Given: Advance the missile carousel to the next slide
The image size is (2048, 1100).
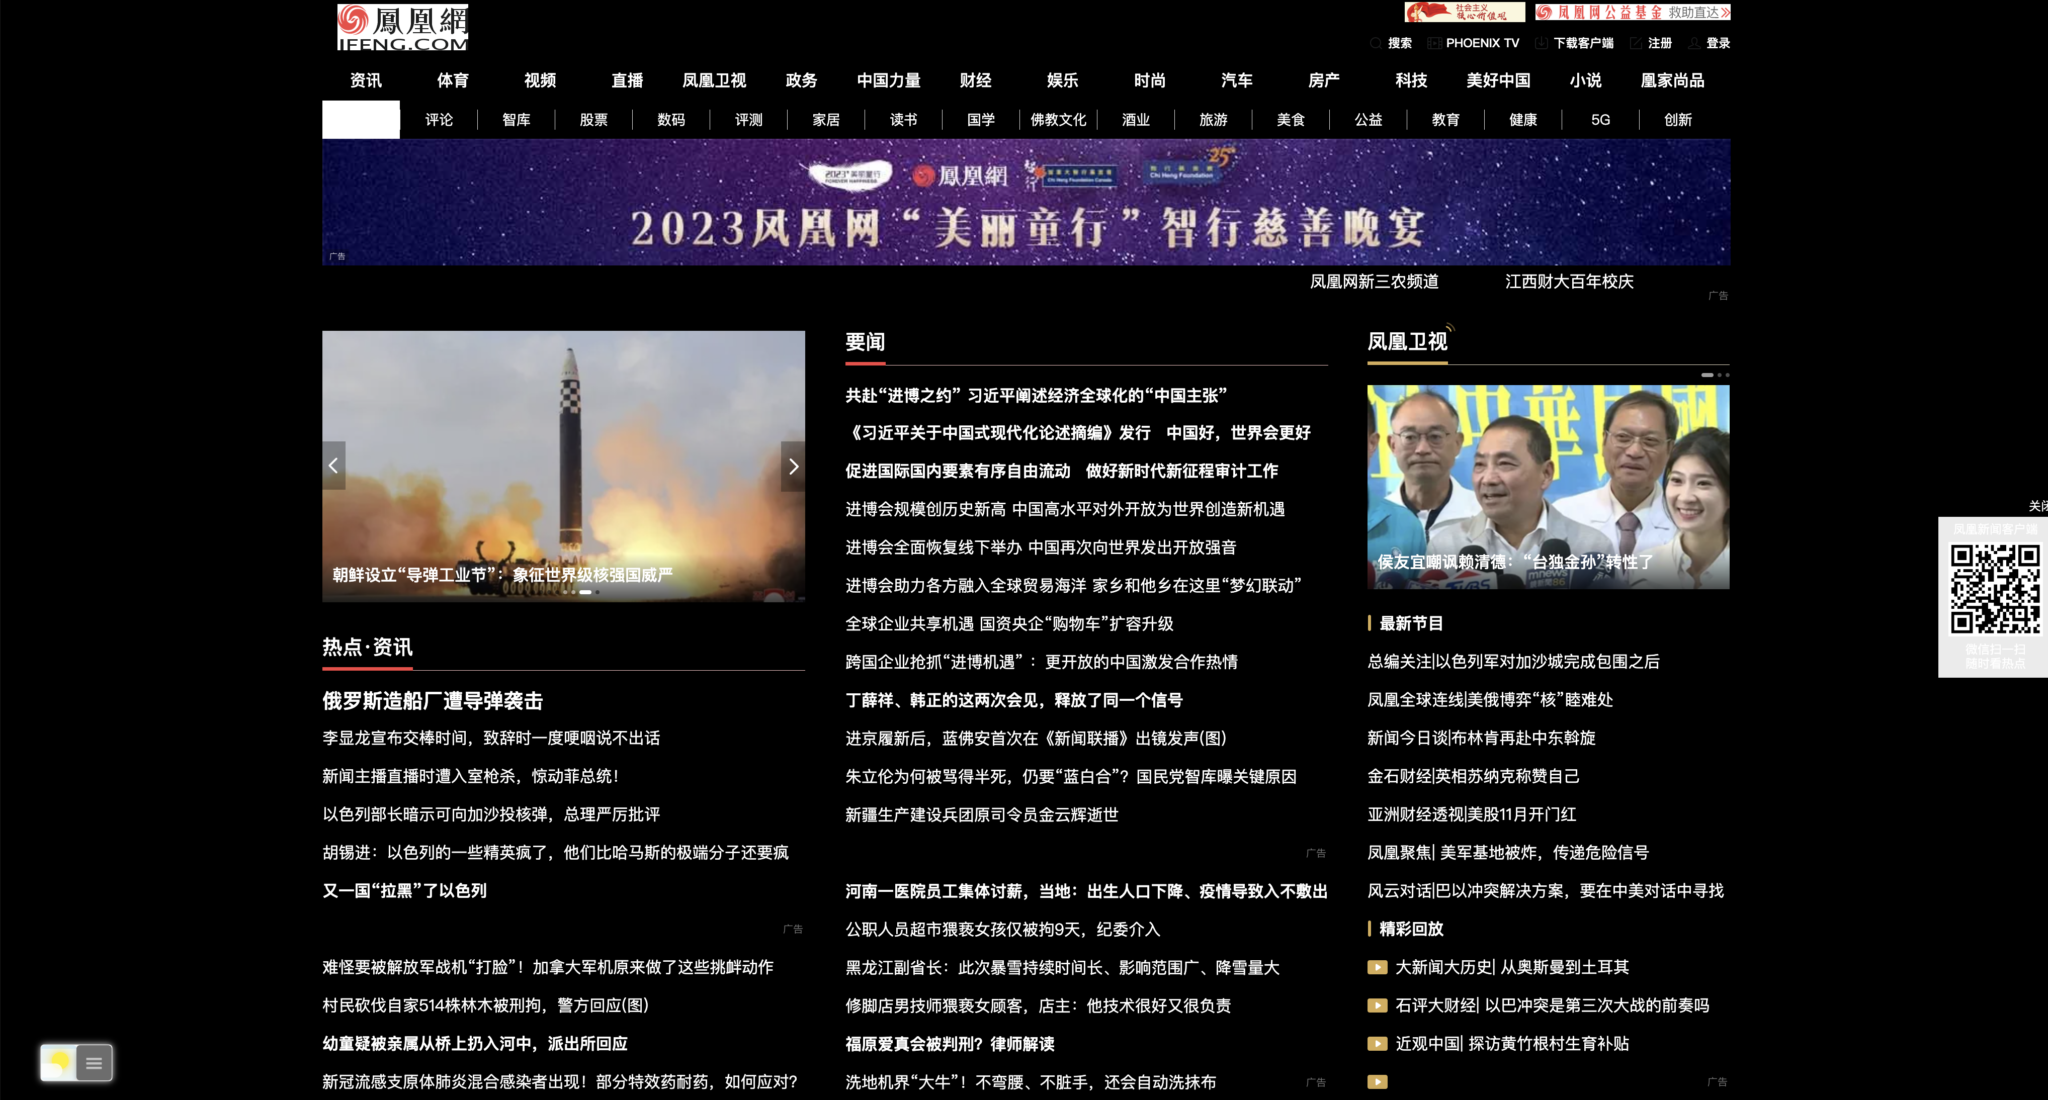Looking at the screenshot, I should [793, 466].
